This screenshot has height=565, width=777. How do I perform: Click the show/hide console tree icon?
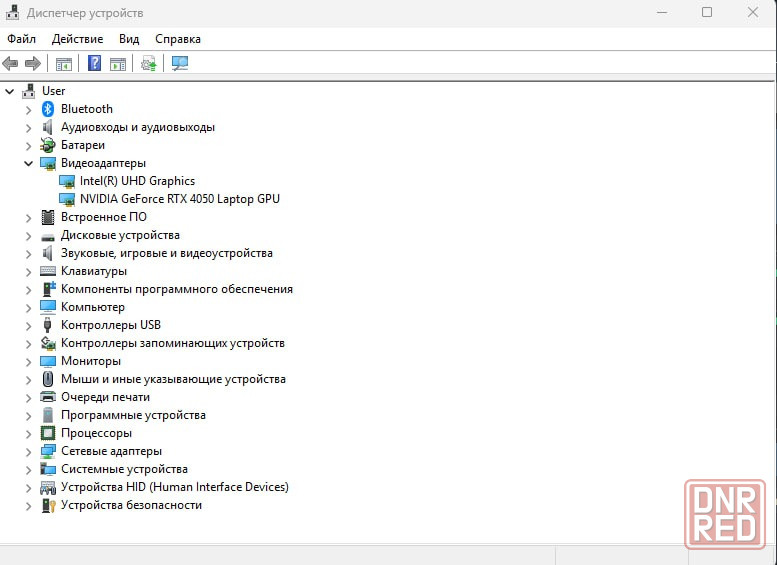tap(64, 64)
